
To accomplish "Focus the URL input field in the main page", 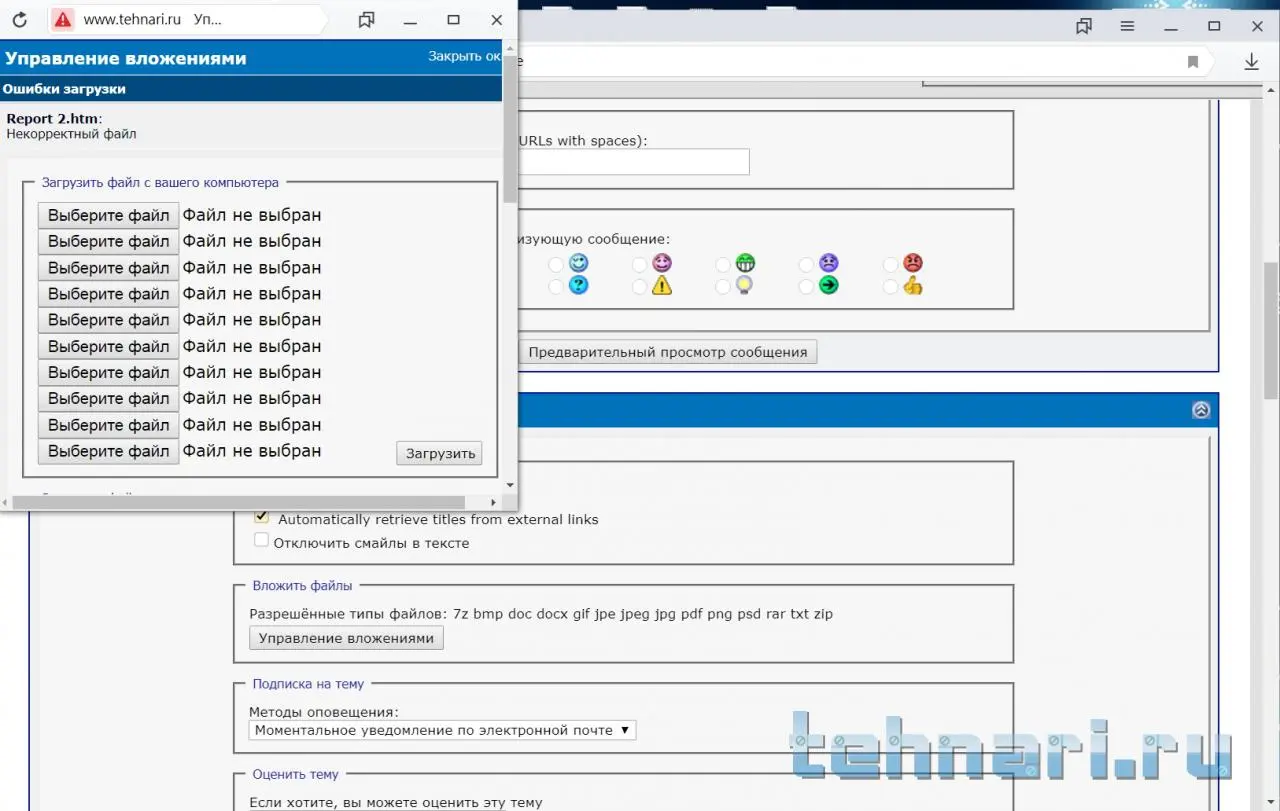I will 634,162.
